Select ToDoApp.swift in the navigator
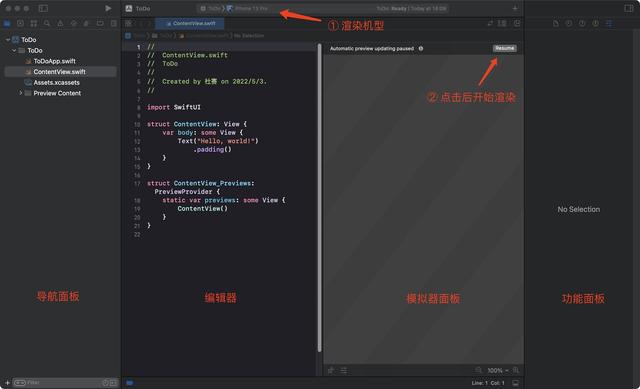The height and width of the screenshot is (389, 640). pos(55,61)
